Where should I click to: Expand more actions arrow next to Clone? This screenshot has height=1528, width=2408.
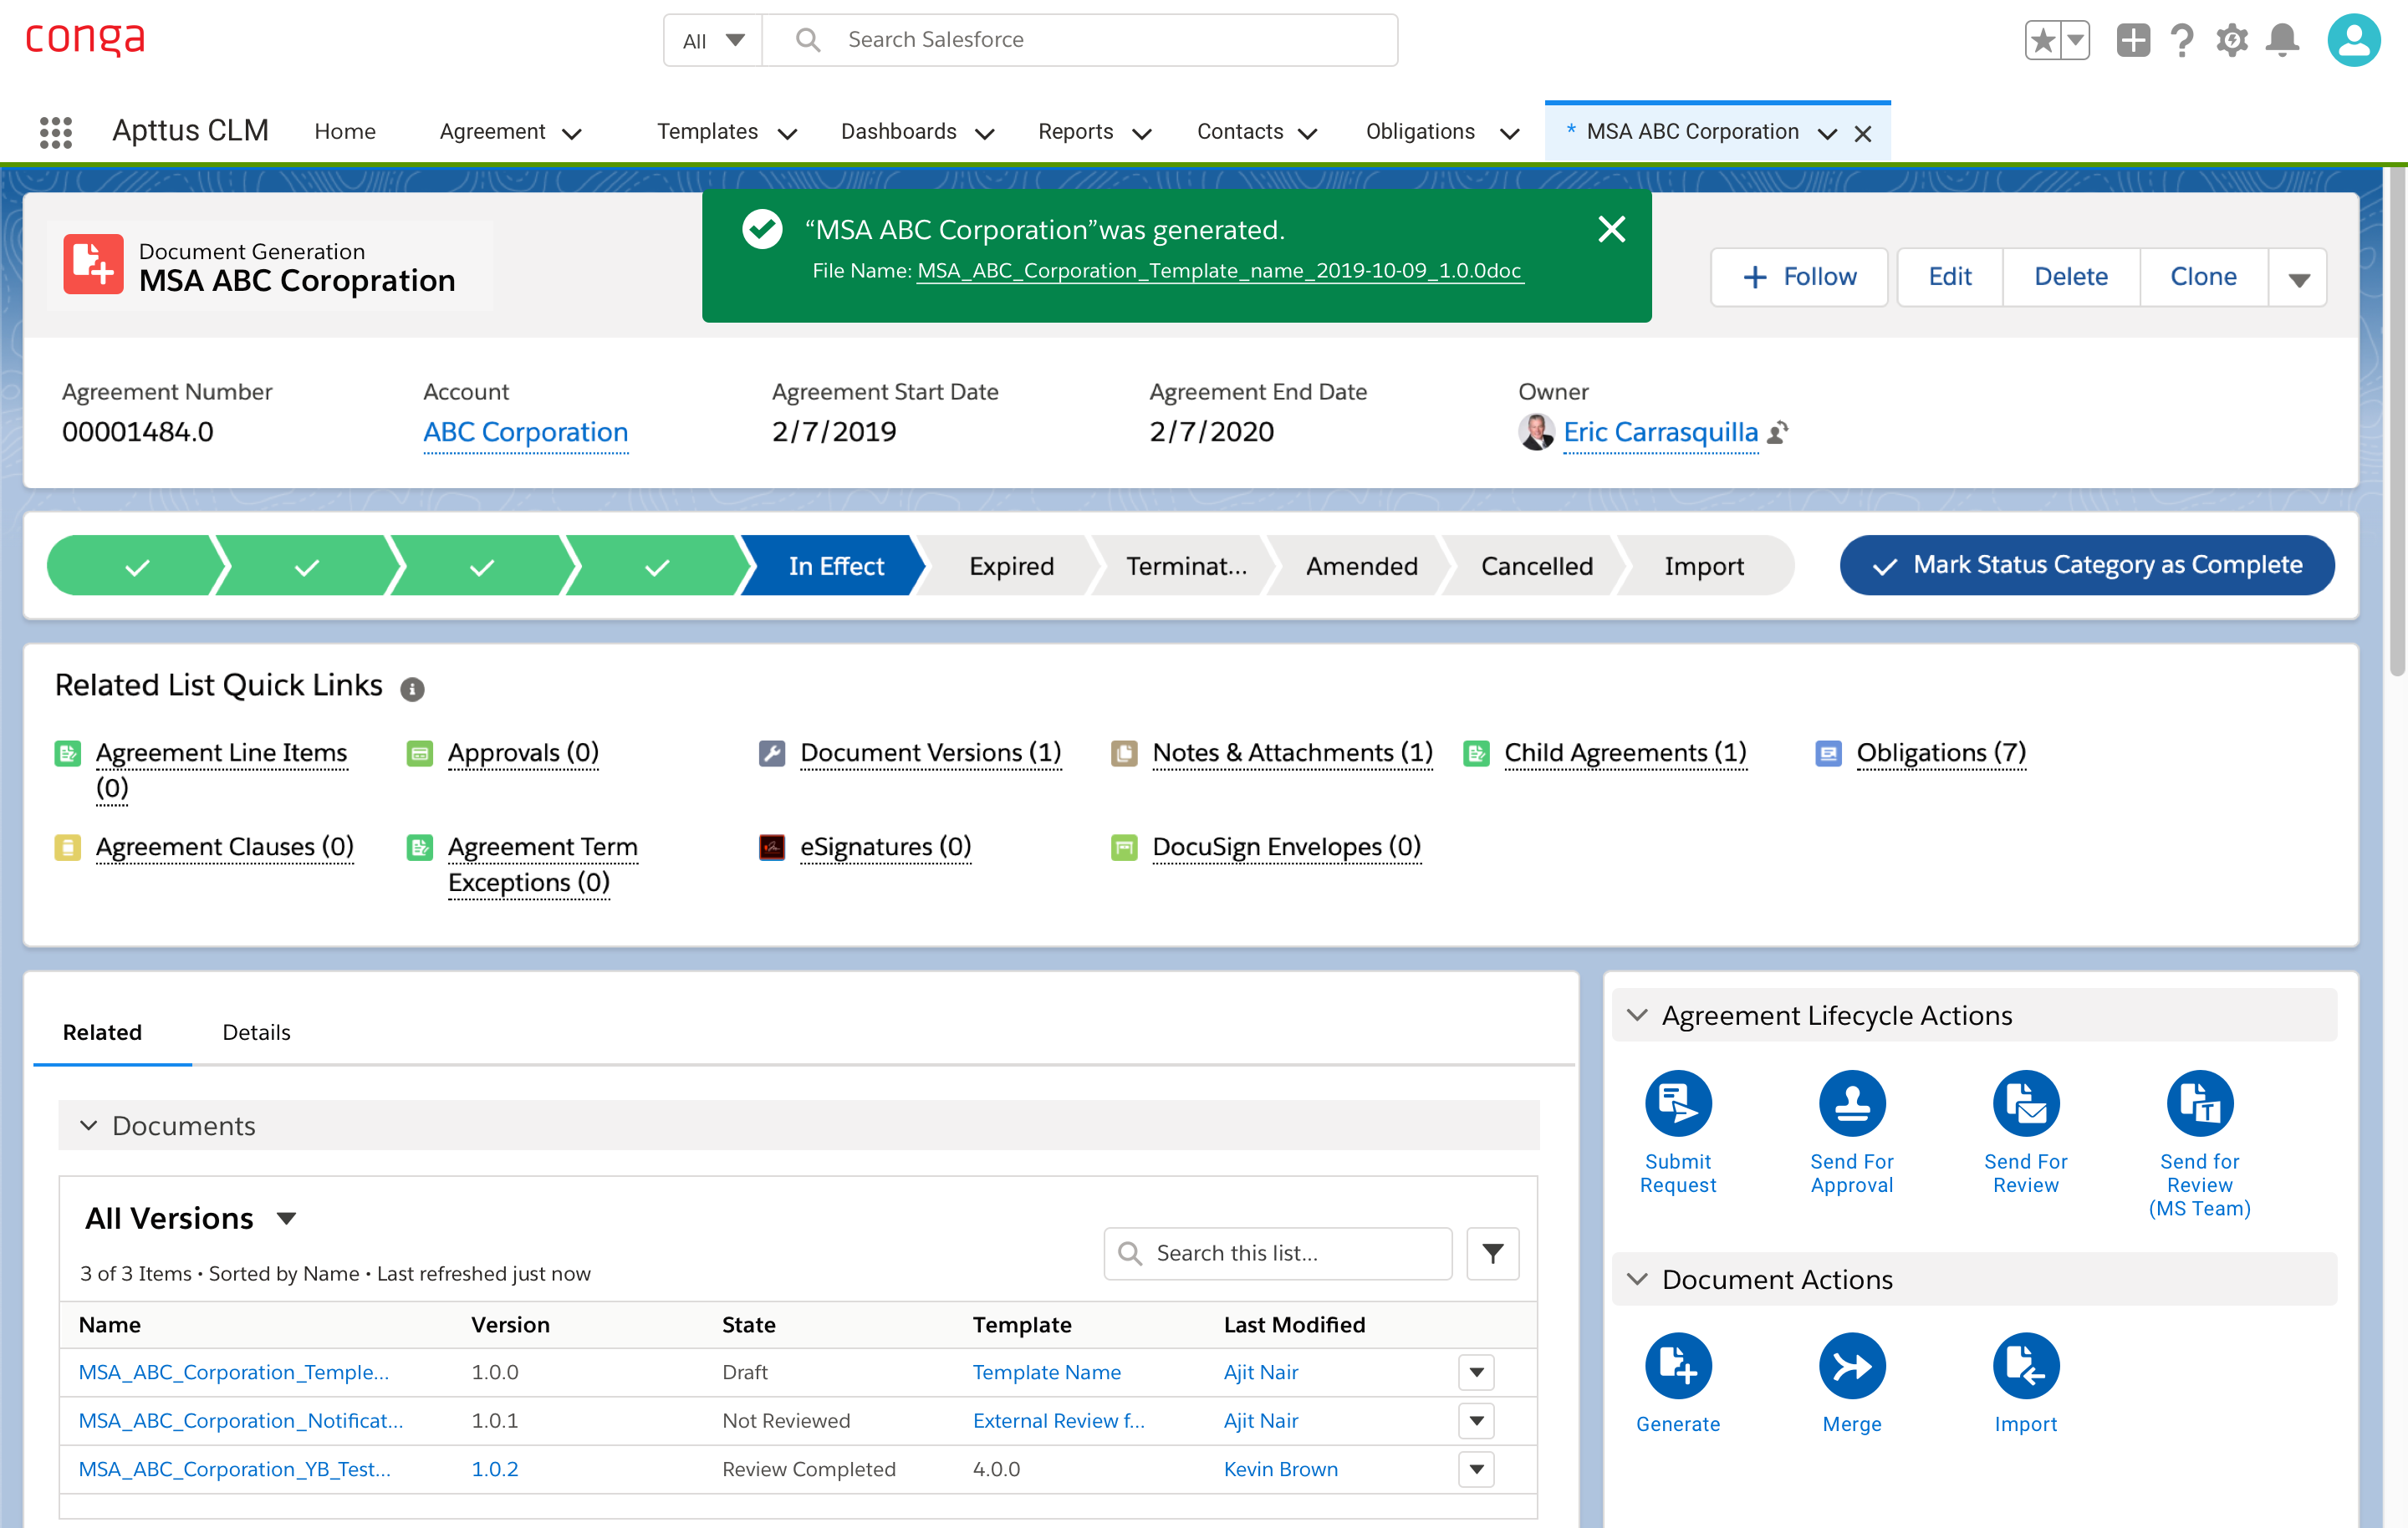[x=2298, y=278]
